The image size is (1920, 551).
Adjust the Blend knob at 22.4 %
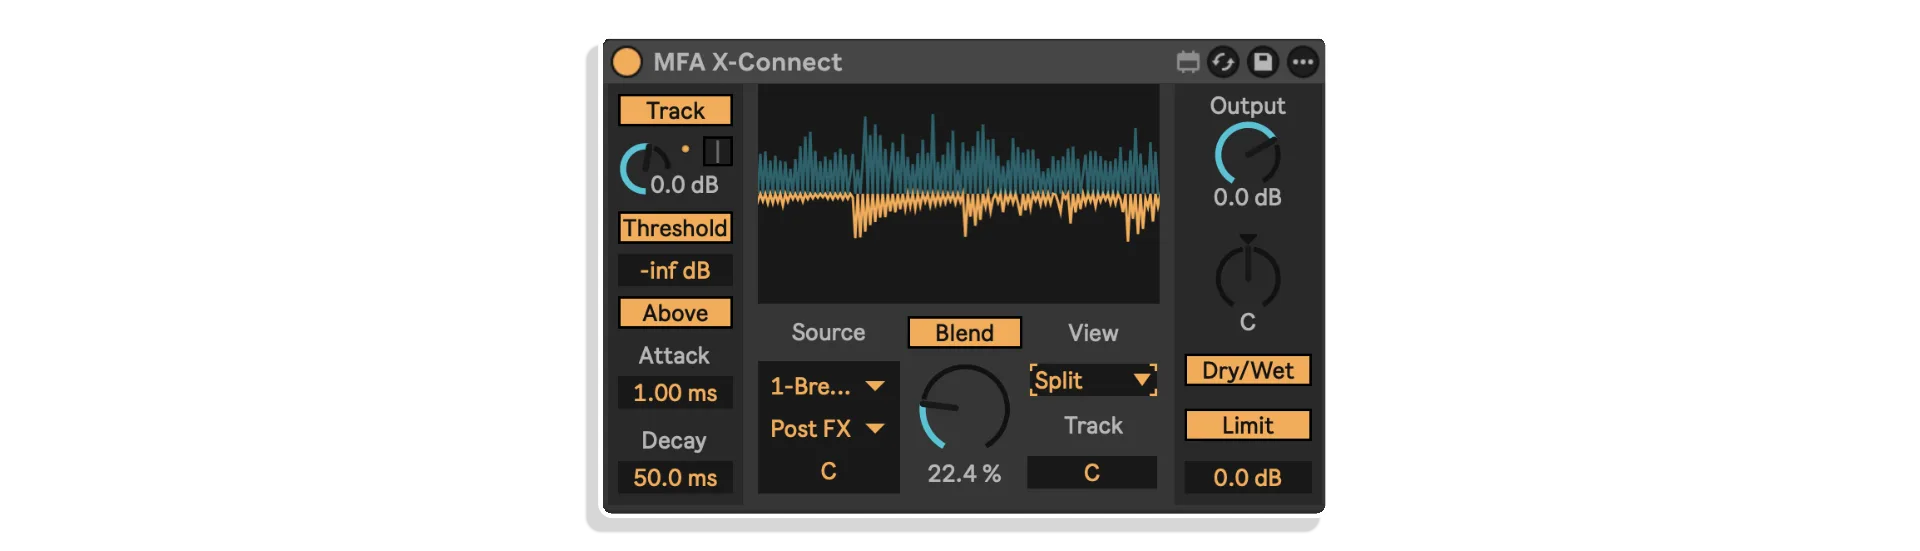[x=964, y=408]
